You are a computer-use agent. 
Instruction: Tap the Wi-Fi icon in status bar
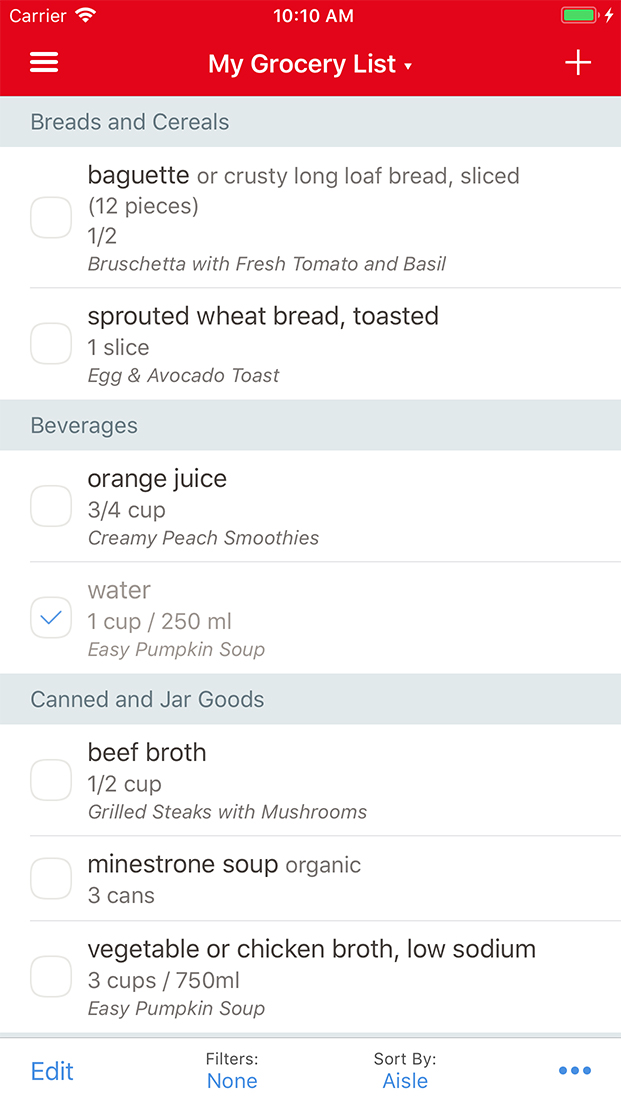(86, 16)
